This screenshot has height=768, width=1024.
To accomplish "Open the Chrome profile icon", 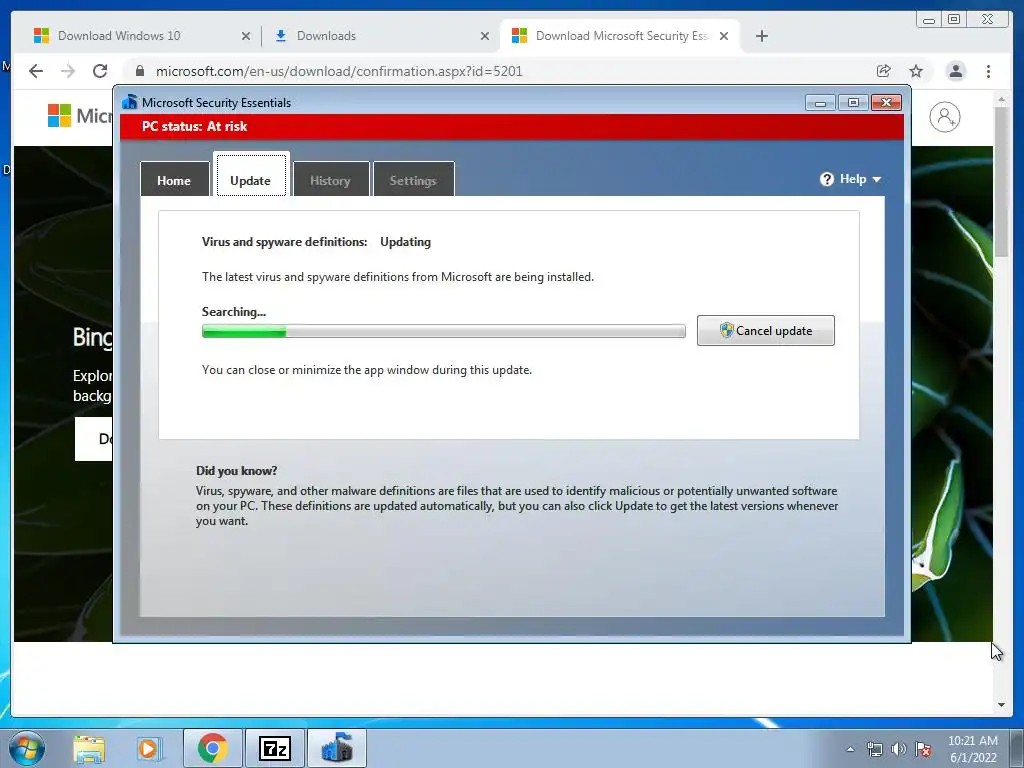I will point(955,71).
